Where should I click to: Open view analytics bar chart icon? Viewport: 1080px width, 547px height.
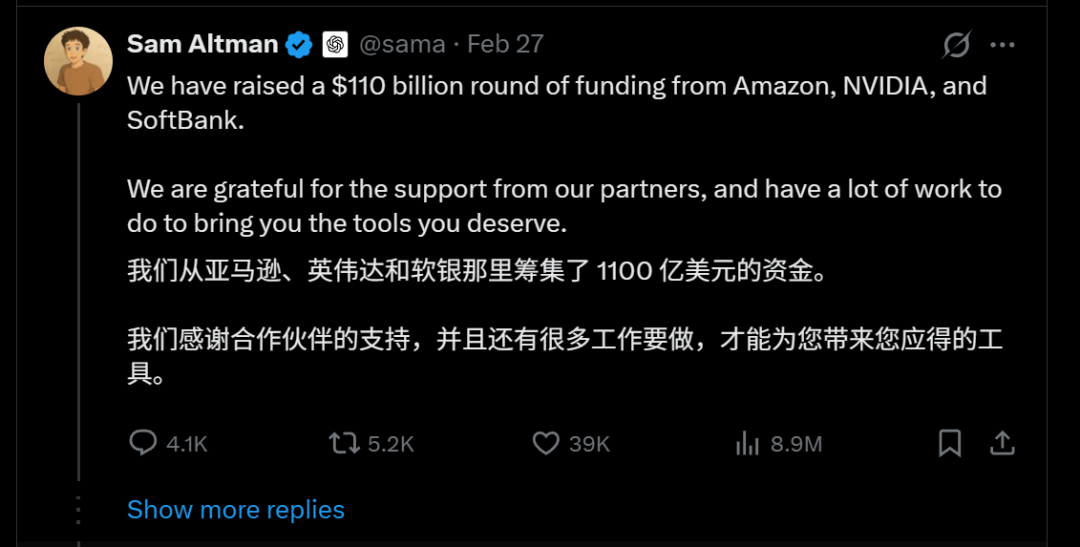pyautogui.click(x=748, y=443)
